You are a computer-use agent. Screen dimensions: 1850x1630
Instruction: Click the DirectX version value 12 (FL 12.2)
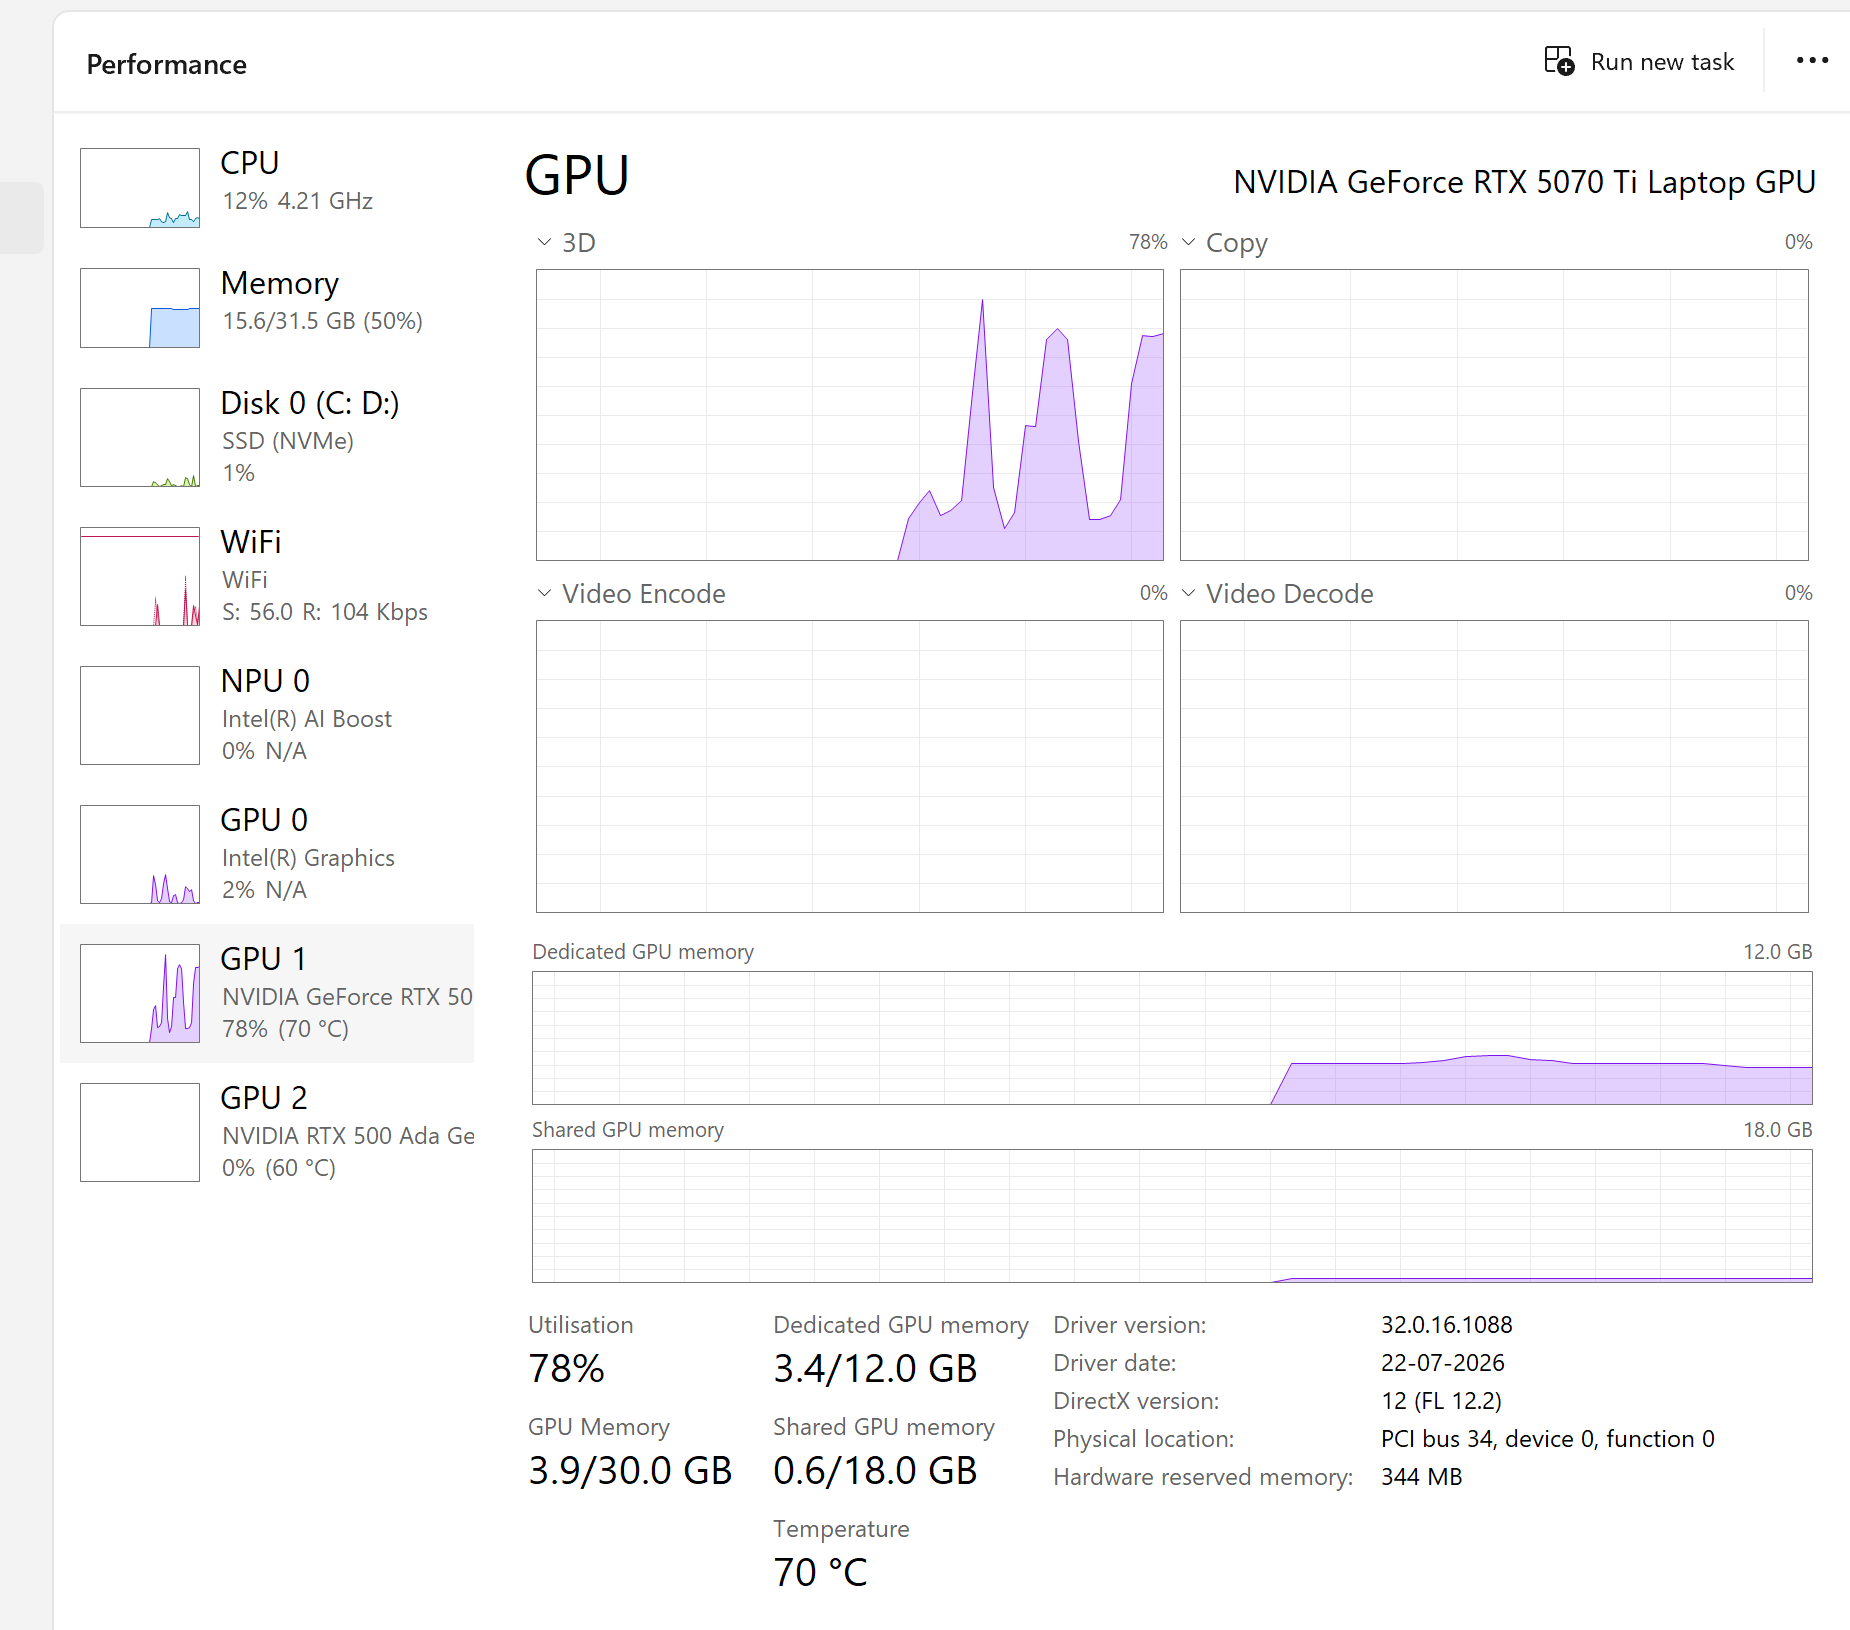[1441, 1401]
